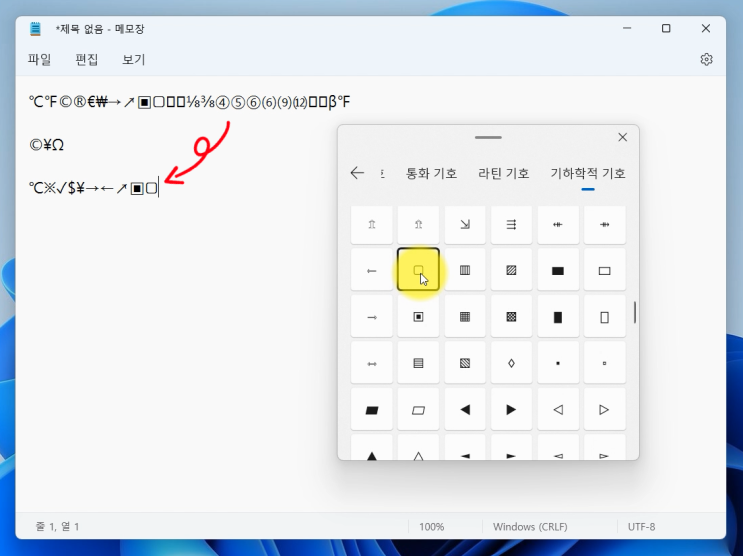The image size is (743, 556).
Task: Open the 보기 menu
Action: (134, 59)
